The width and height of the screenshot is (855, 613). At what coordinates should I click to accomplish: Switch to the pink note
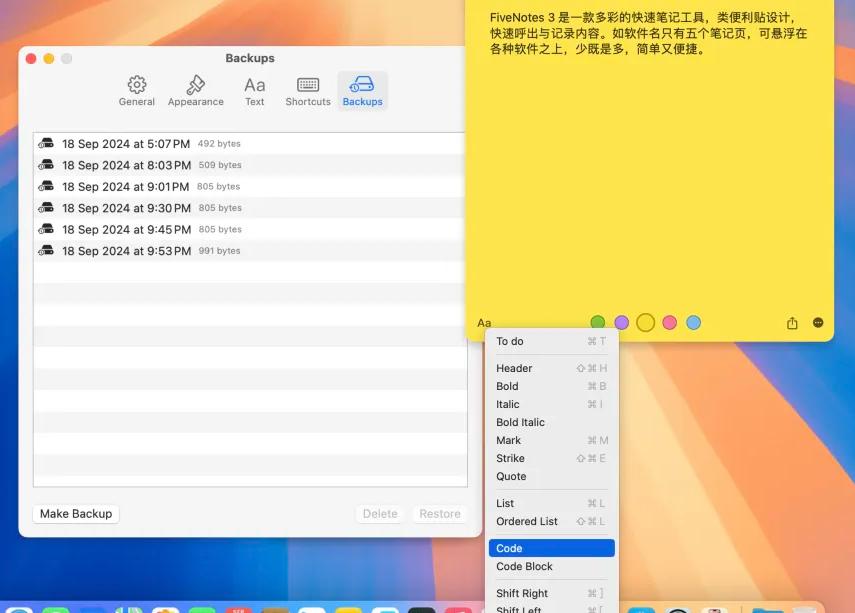[670, 322]
